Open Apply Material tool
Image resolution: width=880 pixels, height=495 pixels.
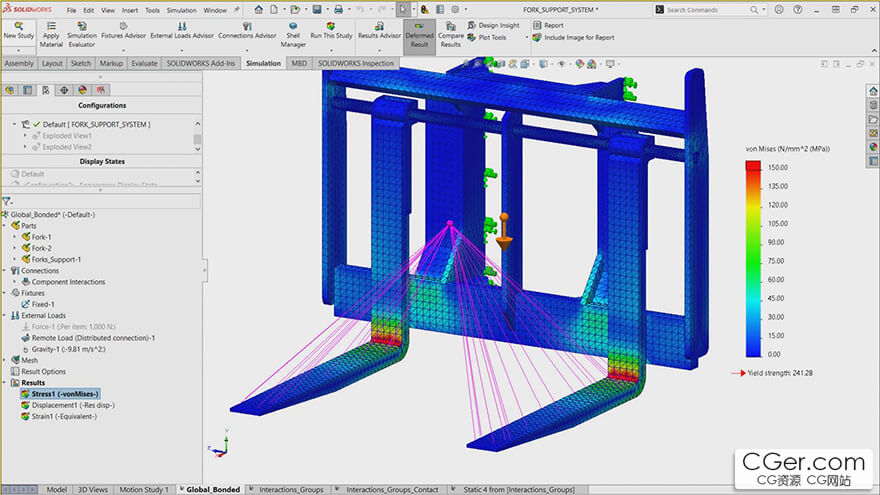click(x=51, y=34)
